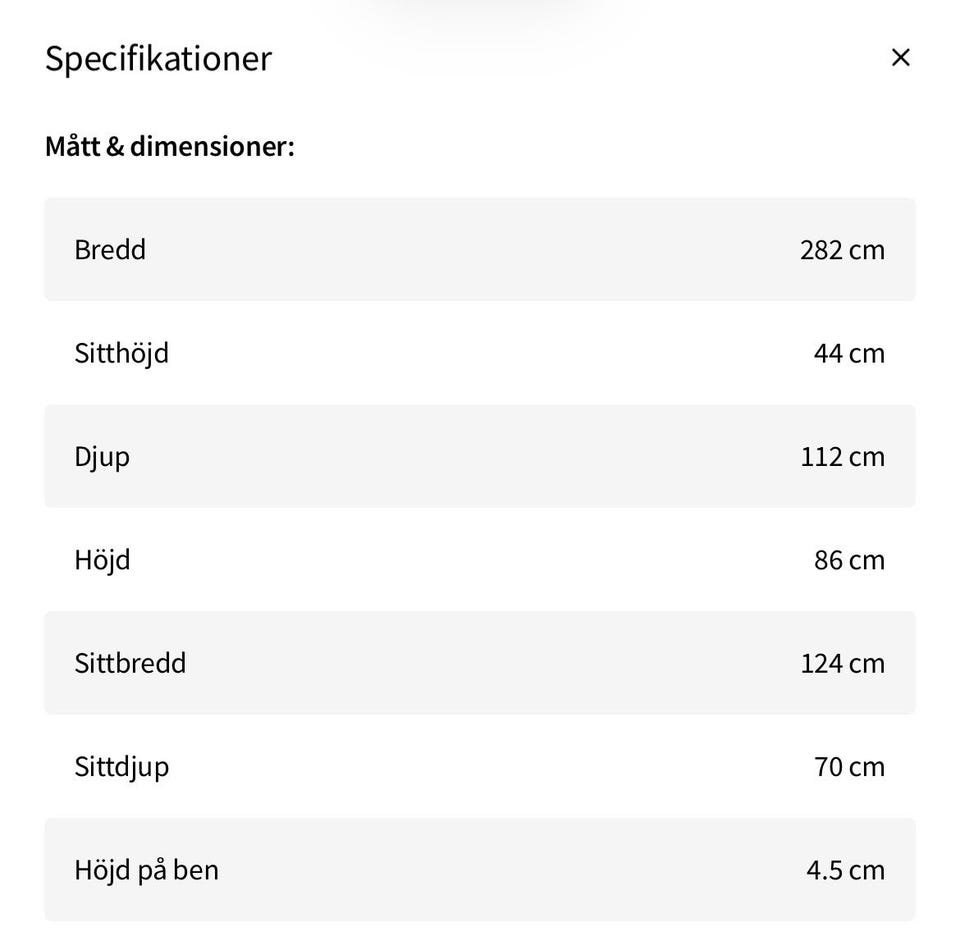The image size is (960, 950).
Task: Select the Mått & dimensioner section title
Action: 169,146
